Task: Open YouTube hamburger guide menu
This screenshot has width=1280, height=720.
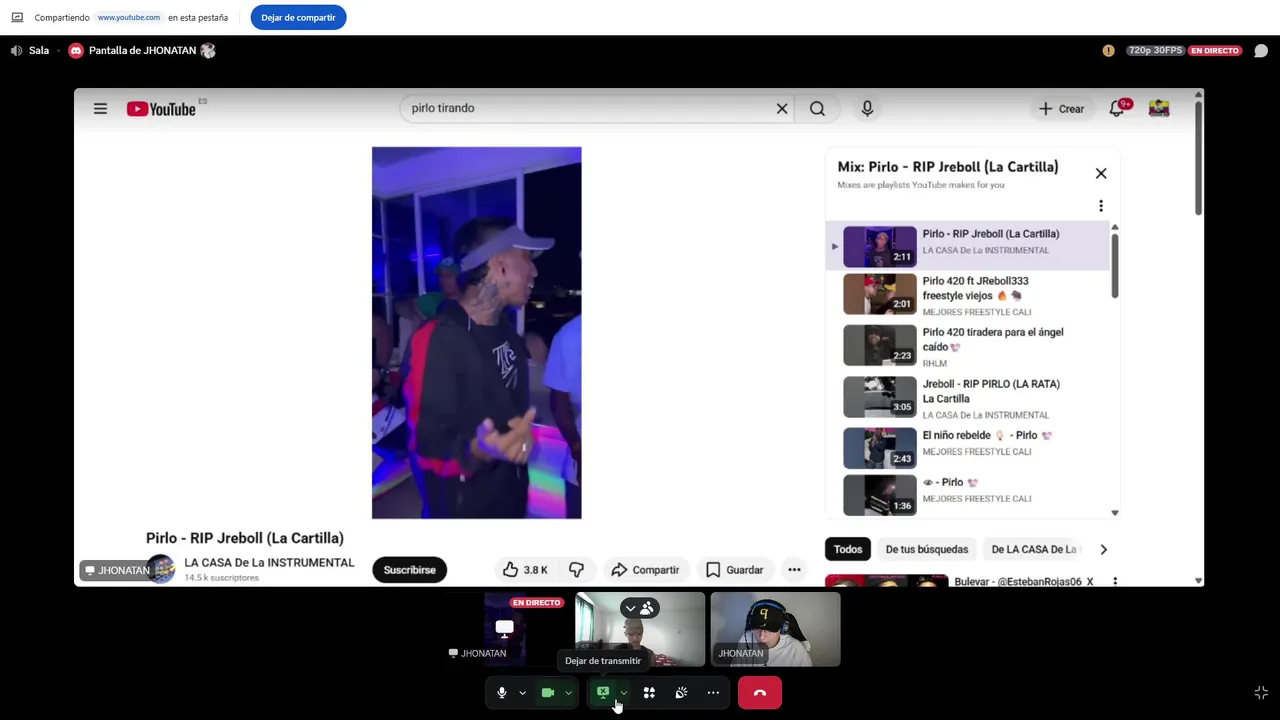Action: click(100, 108)
